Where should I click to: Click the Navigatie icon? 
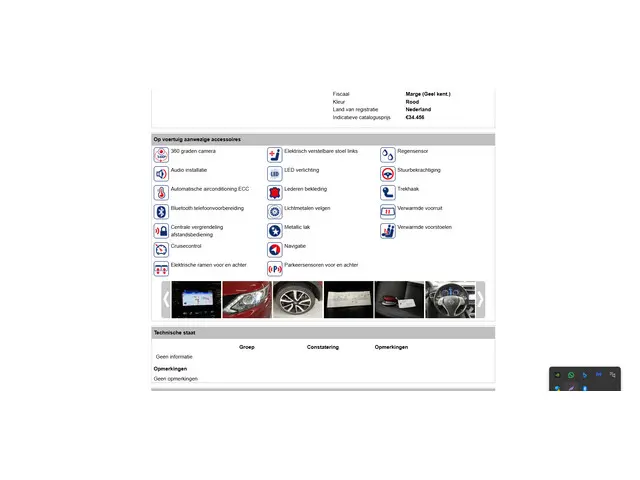[274, 250]
